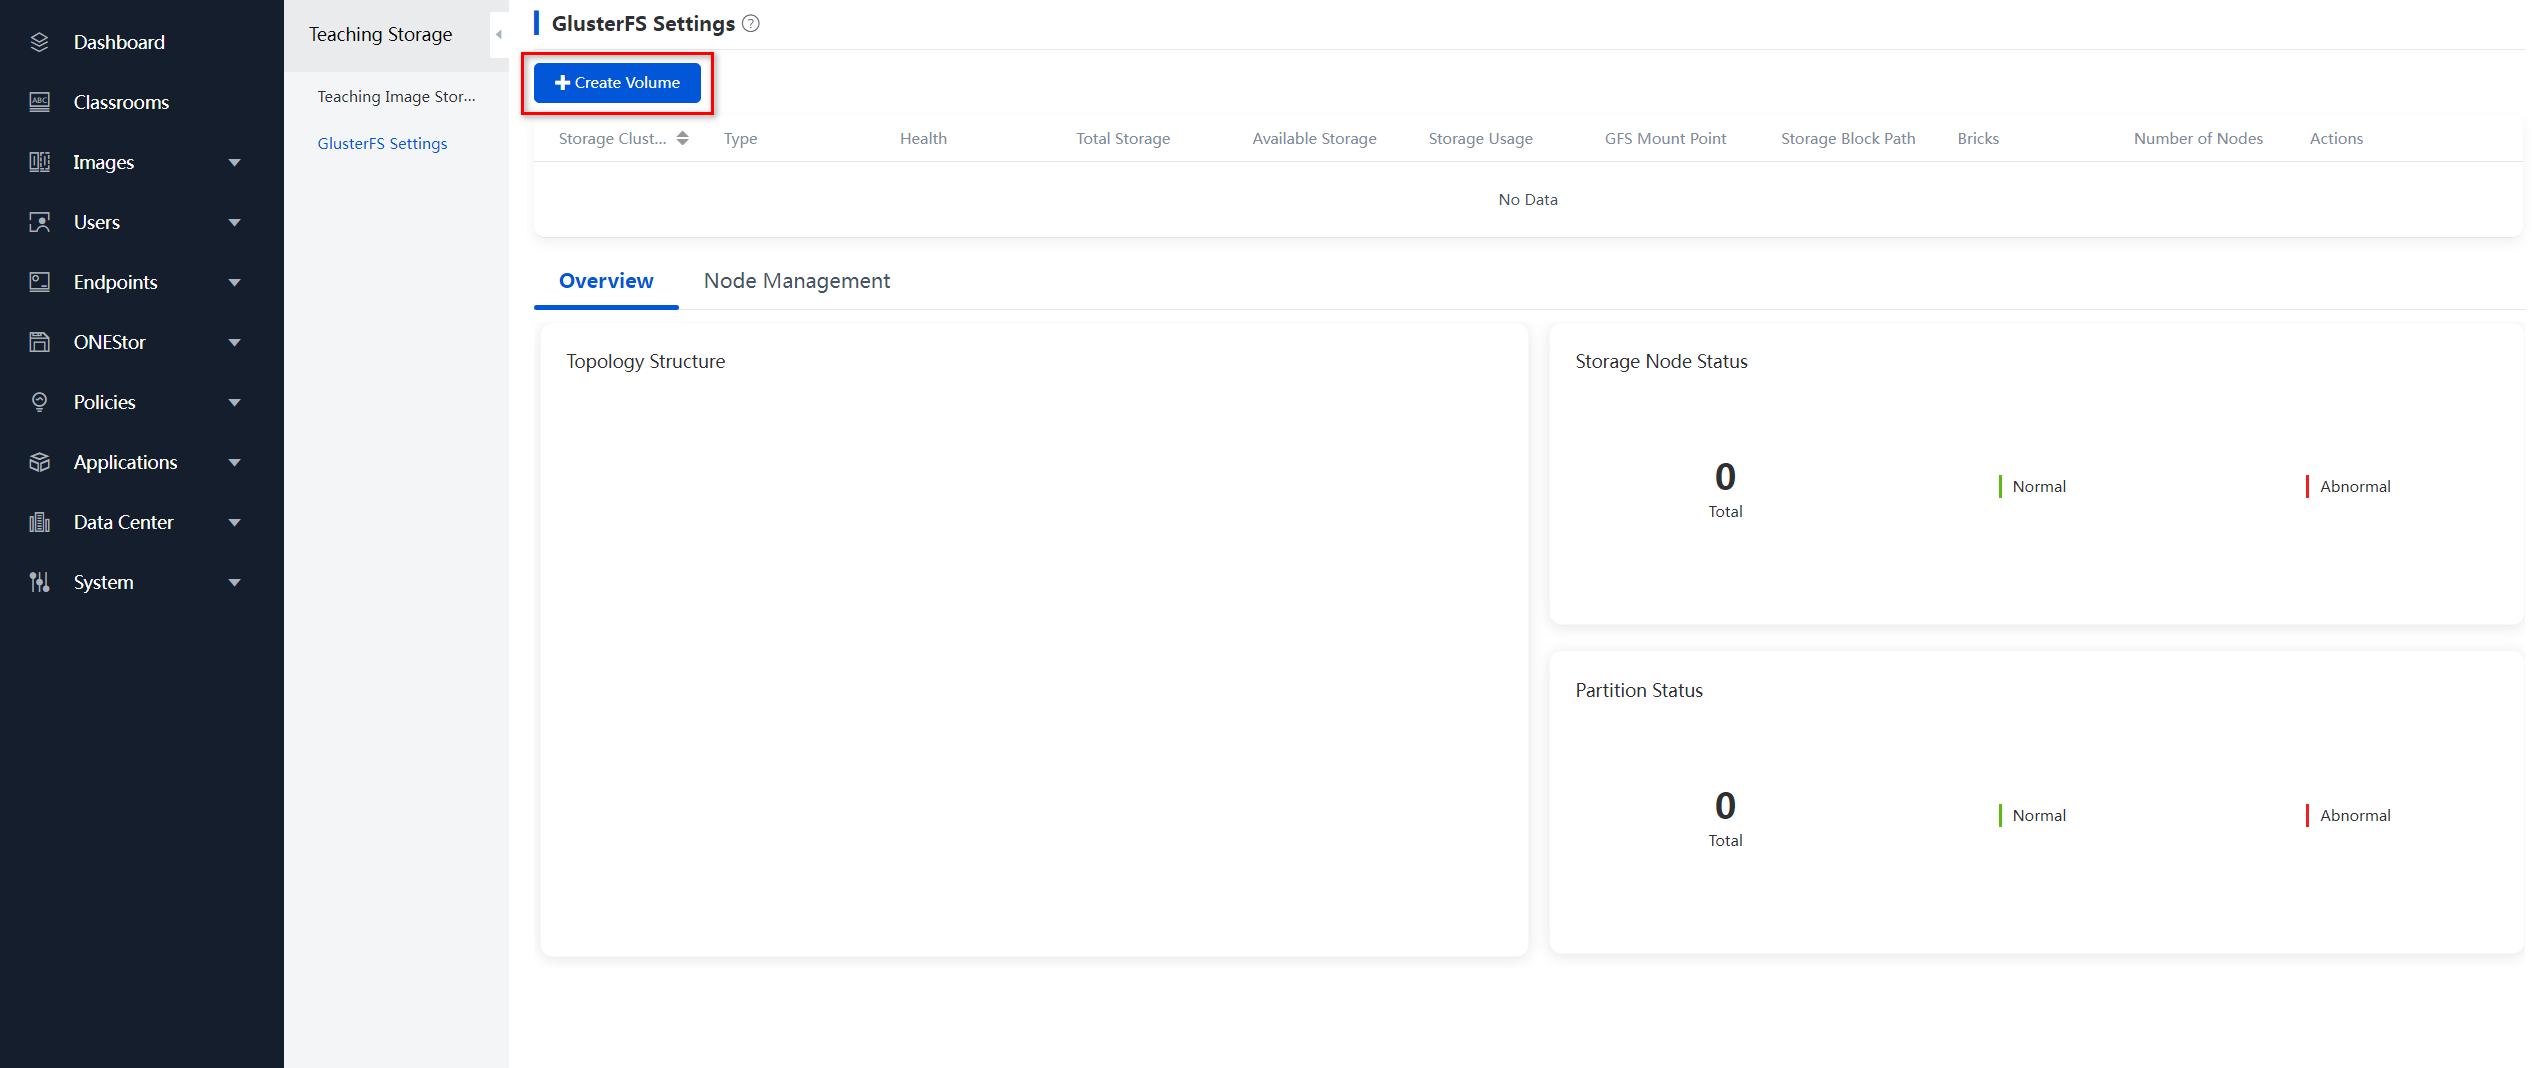The width and height of the screenshot is (2538, 1068).
Task: Switch to the Overview tab
Action: 606,281
